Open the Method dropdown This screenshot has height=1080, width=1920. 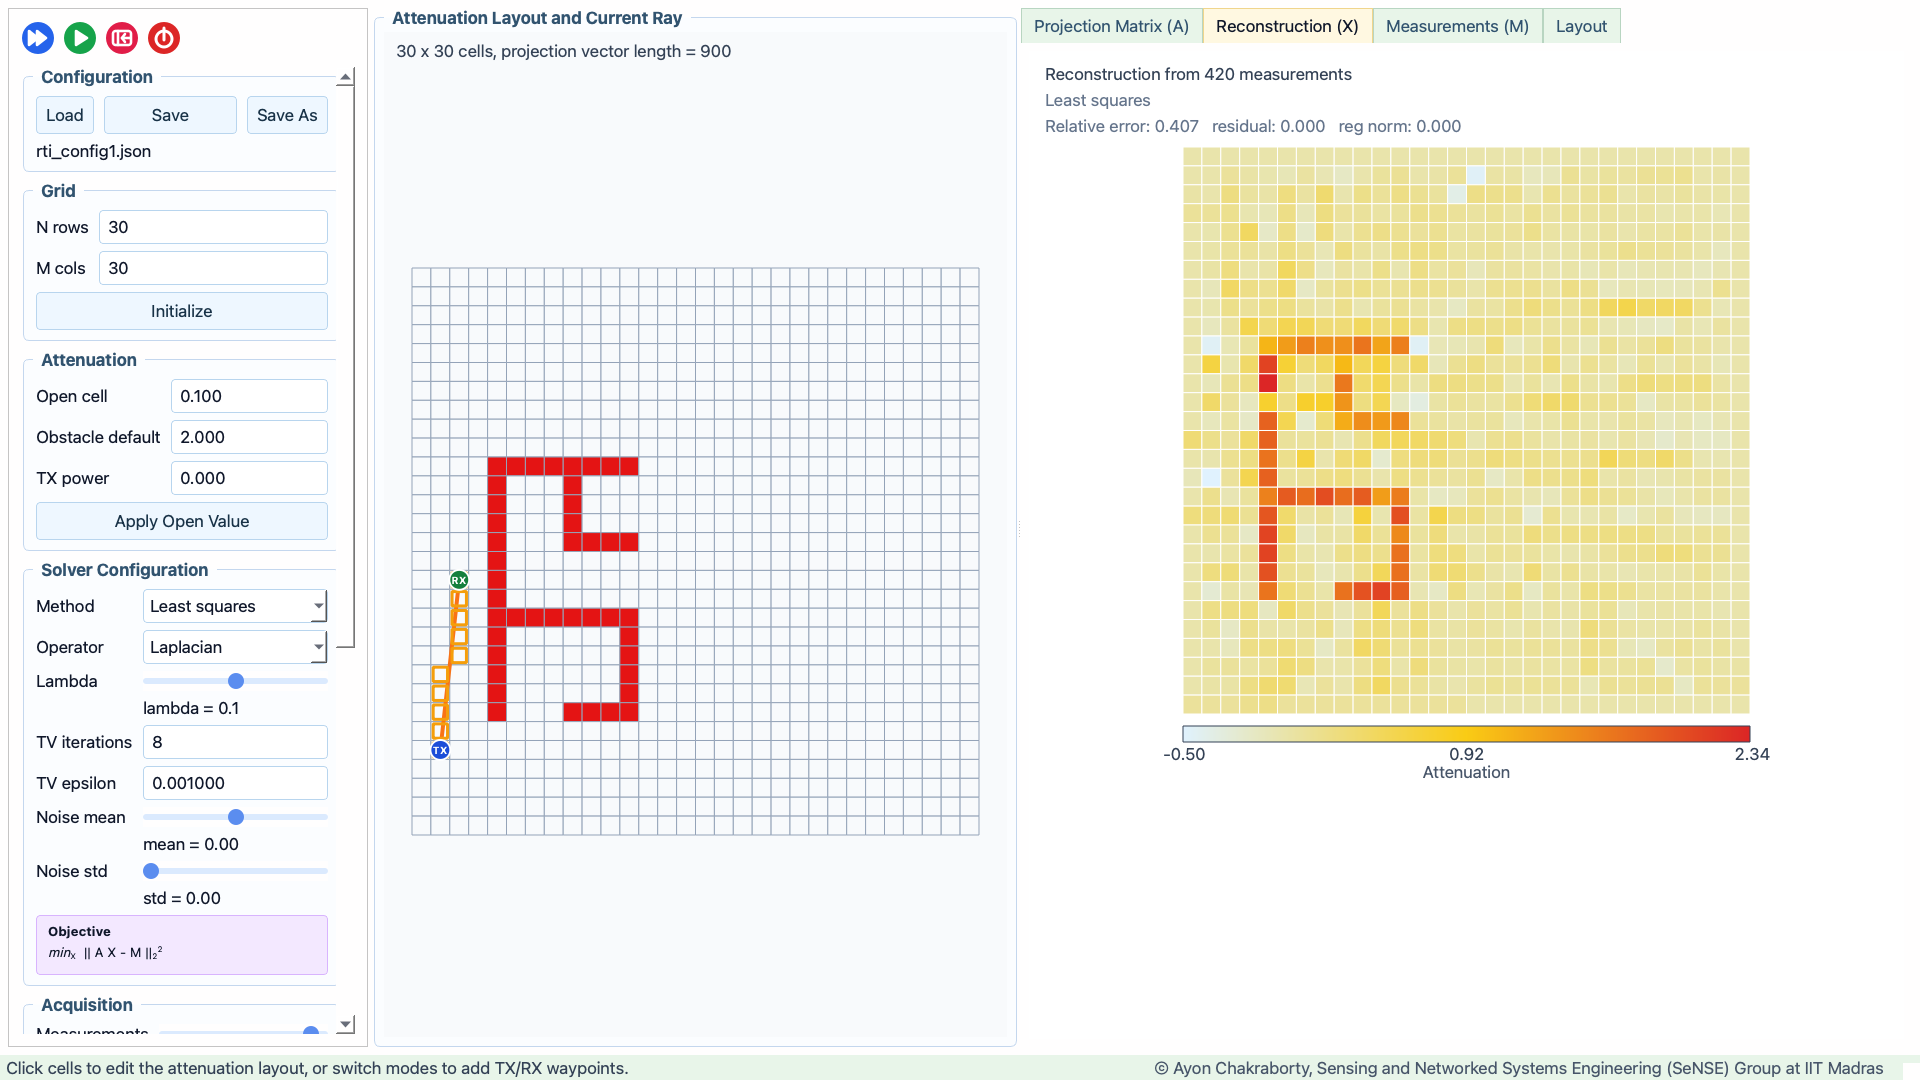235,606
